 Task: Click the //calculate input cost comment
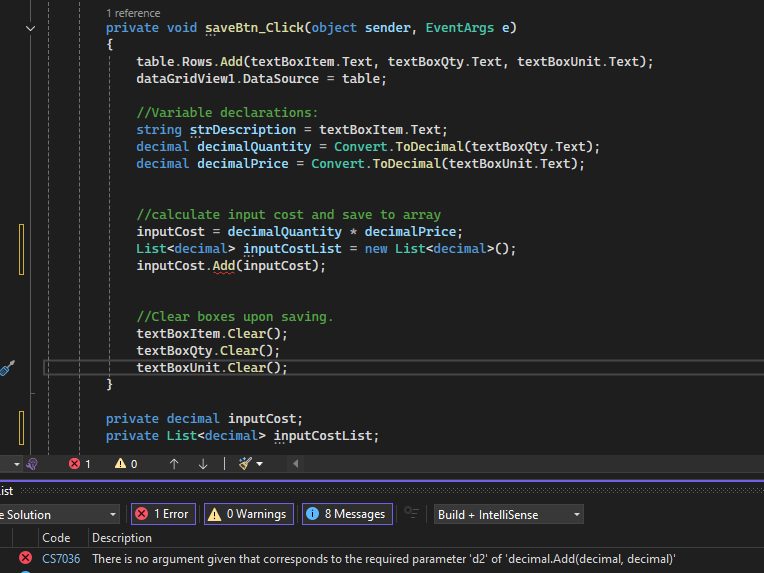288,215
